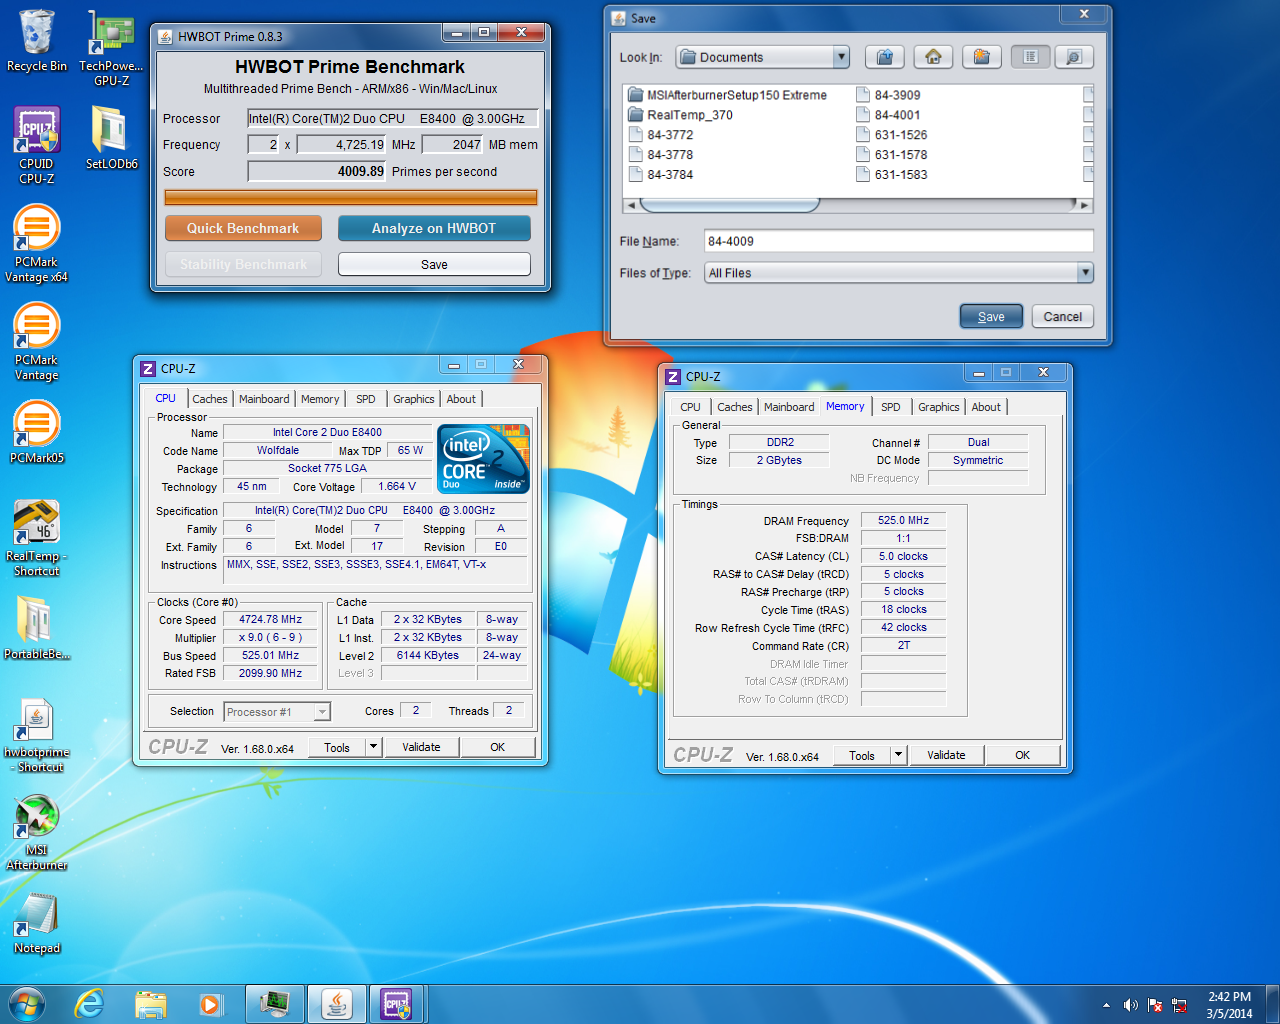Select the MSIAfterburnerSetup150 Extreme folder
This screenshot has height=1024, width=1280.
[727, 95]
